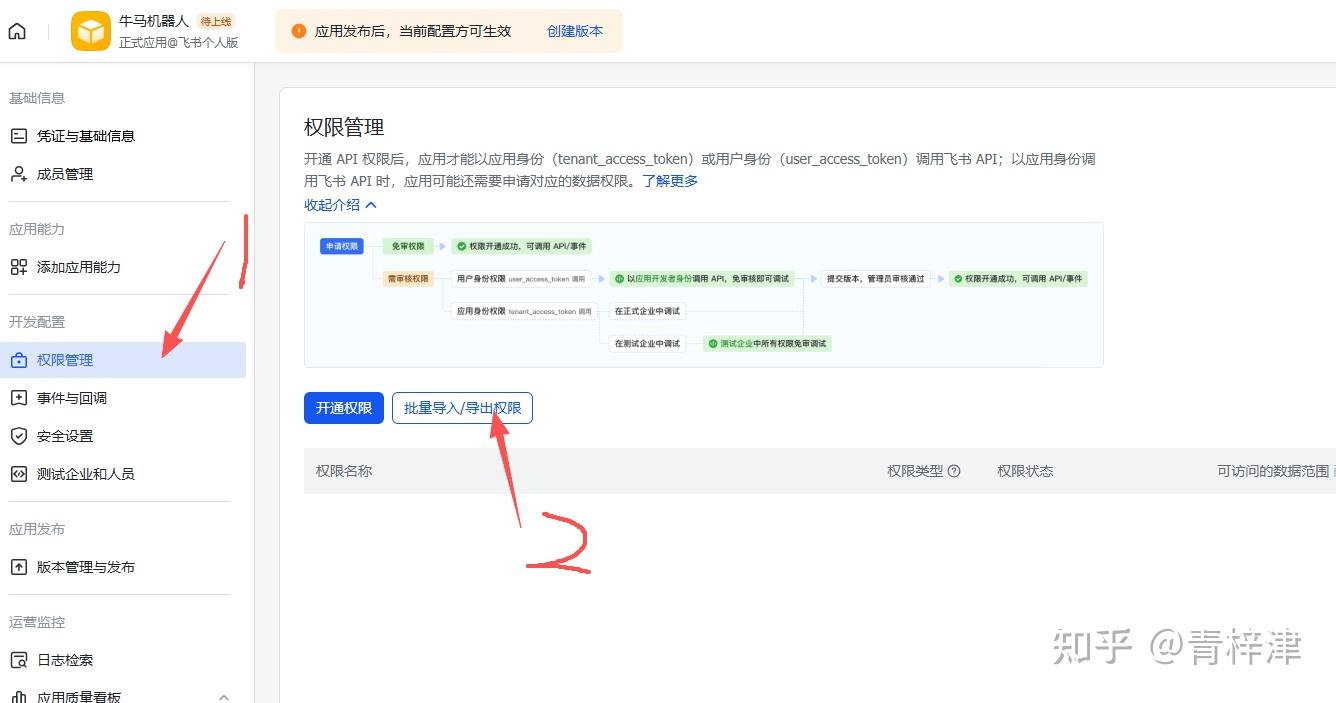This screenshot has height=703, width=1336.
Task: Click the 添加应用能力 grid icon
Action: click(18, 267)
